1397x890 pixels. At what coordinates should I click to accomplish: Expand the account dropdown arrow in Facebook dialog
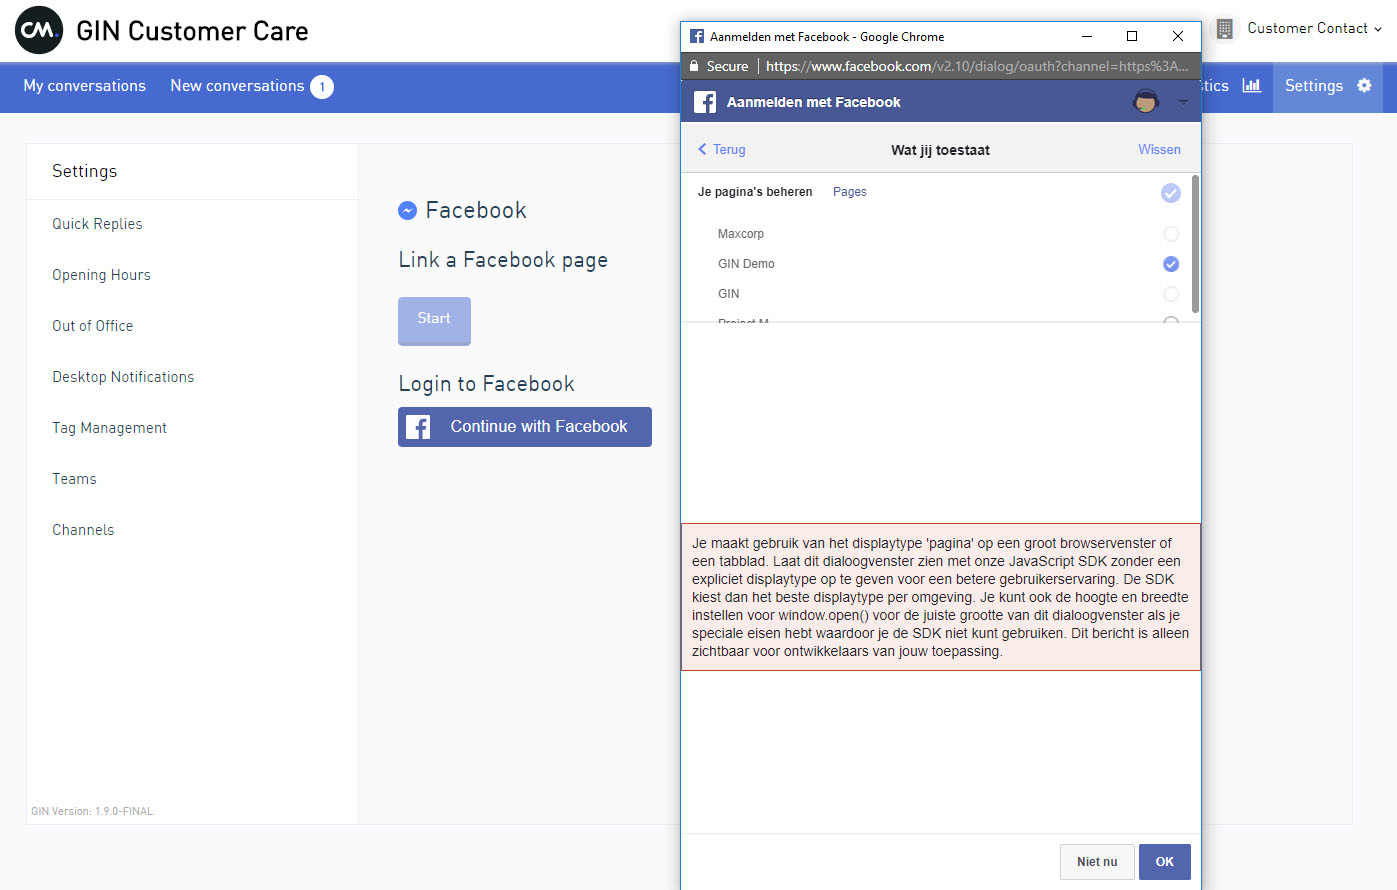[1183, 102]
